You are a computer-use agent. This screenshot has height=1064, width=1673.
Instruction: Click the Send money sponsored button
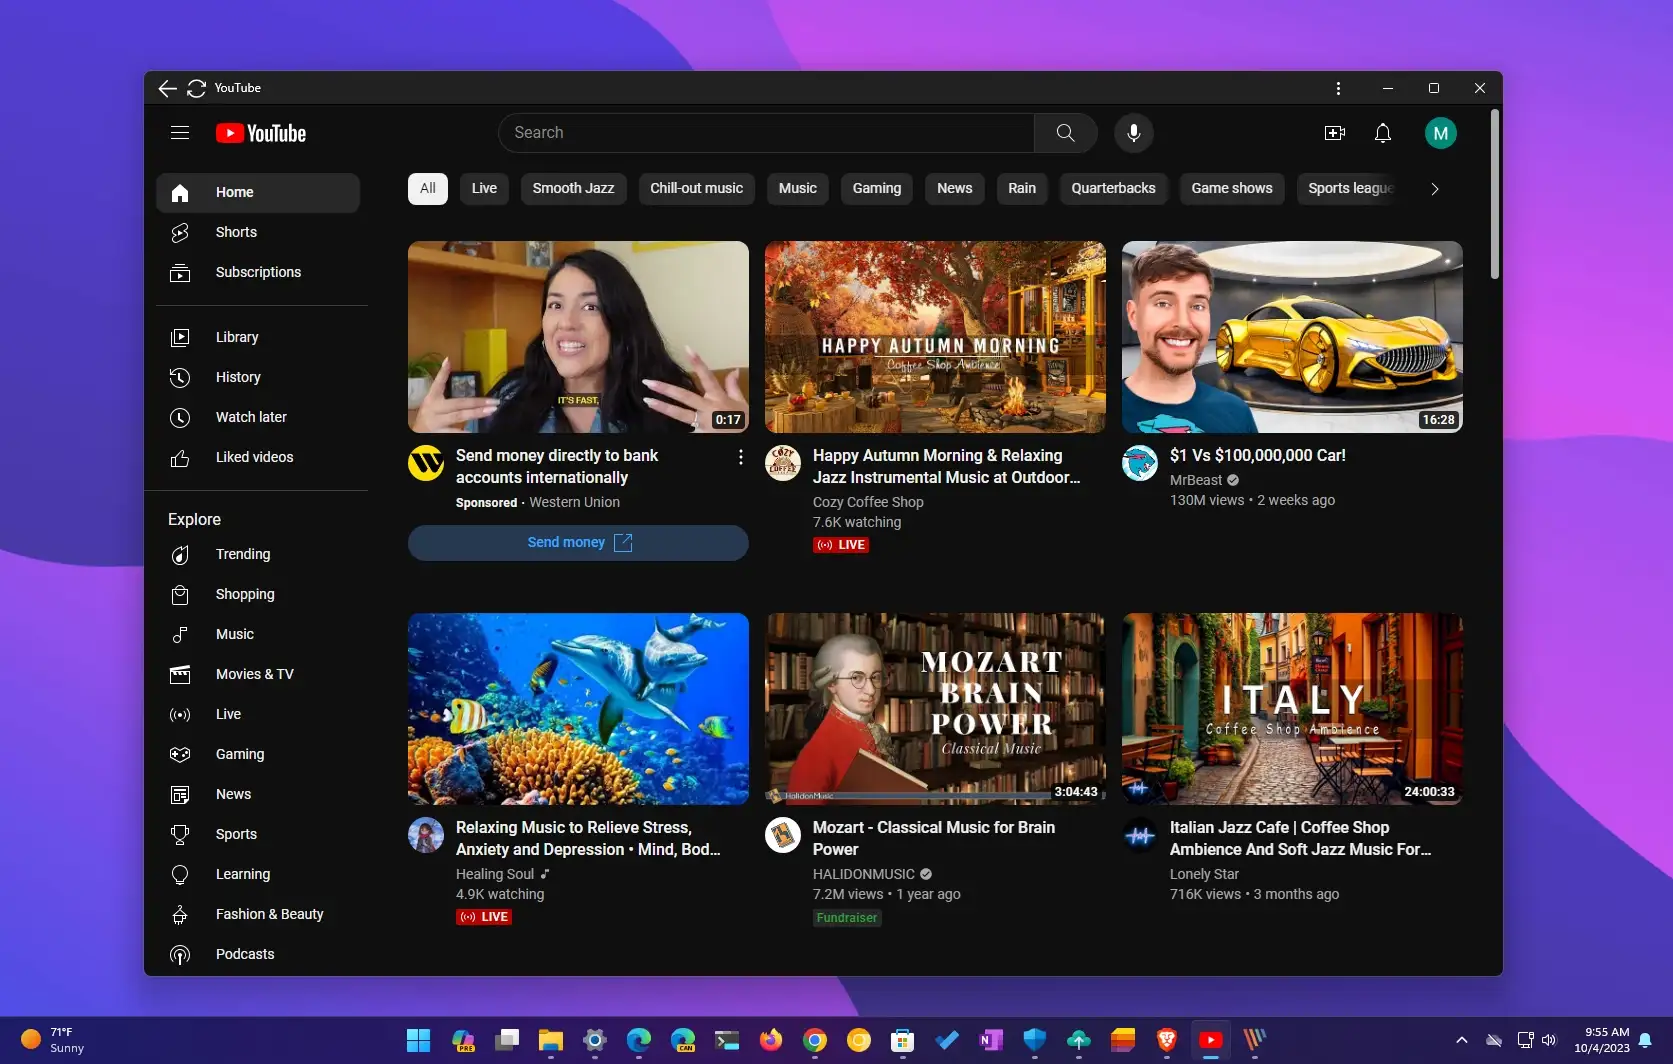pyautogui.click(x=578, y=542)
